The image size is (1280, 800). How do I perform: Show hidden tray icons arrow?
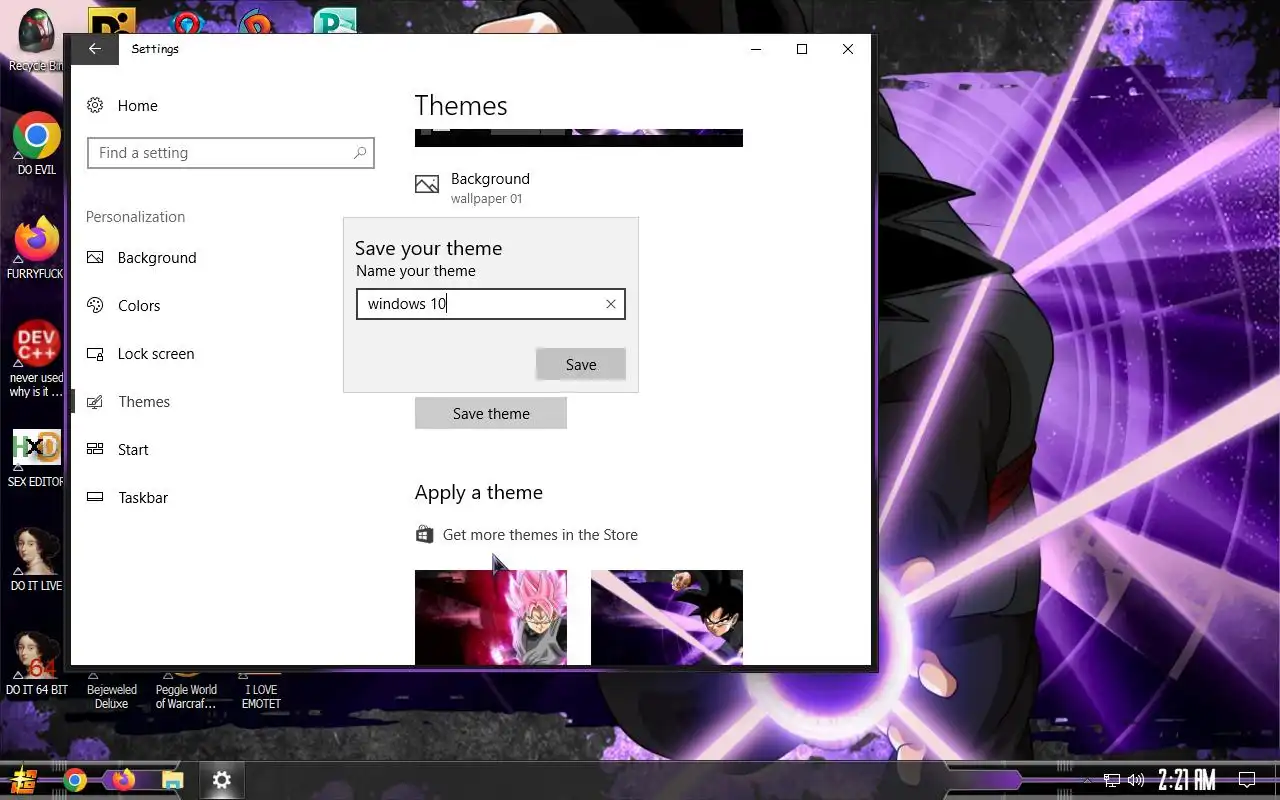(x=1087, y=781)
